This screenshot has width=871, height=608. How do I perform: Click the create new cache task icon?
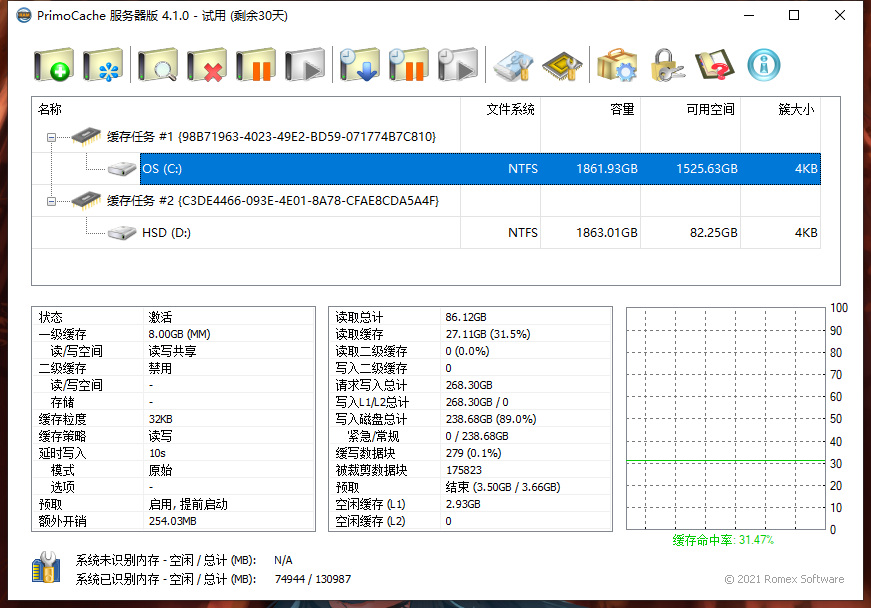coord(53,66)
